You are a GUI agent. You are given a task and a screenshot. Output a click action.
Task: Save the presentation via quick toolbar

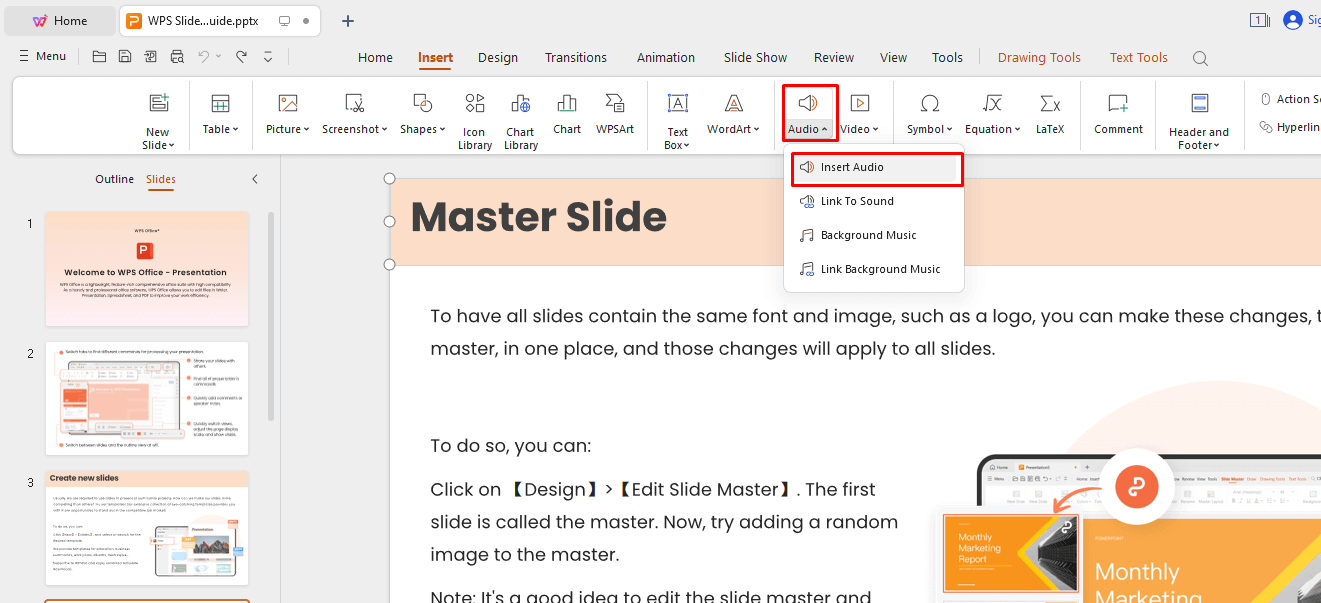coord(124,56)
